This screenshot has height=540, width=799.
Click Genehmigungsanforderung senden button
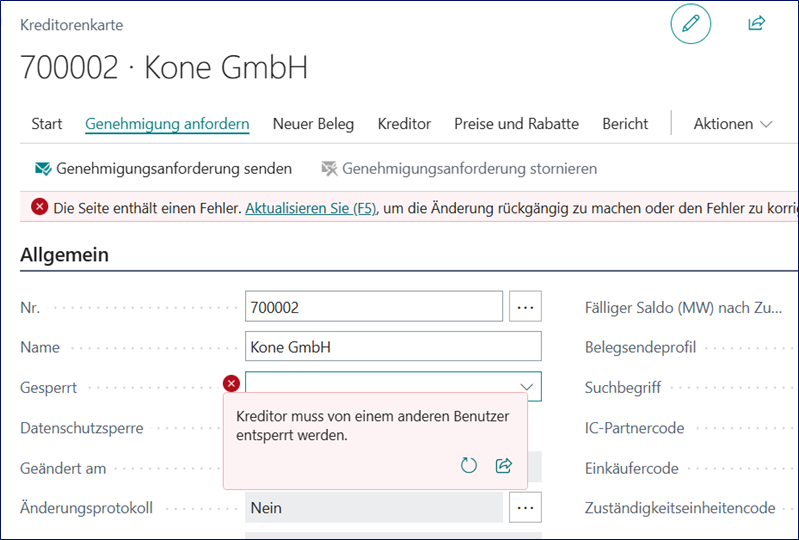pyautogui.click(x=173, y=168)
